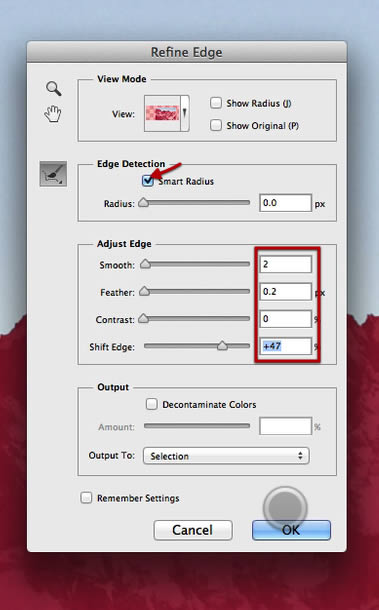Screen dimensions: 379x610
Task: Open the Output To Selection dropdown
Action: pyautogui.click(x=226, y=456)
